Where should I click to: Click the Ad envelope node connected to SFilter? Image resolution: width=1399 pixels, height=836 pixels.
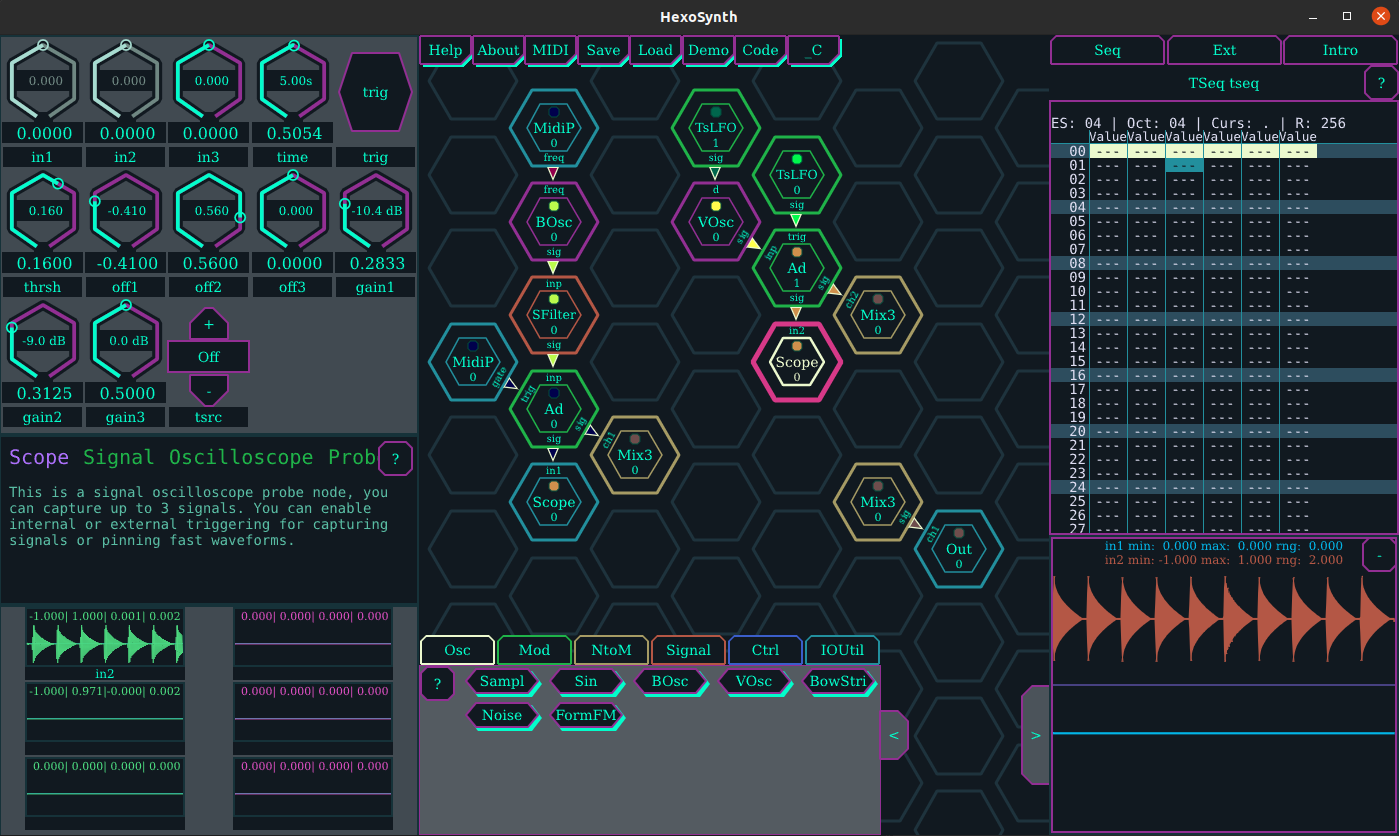[554, 409]
